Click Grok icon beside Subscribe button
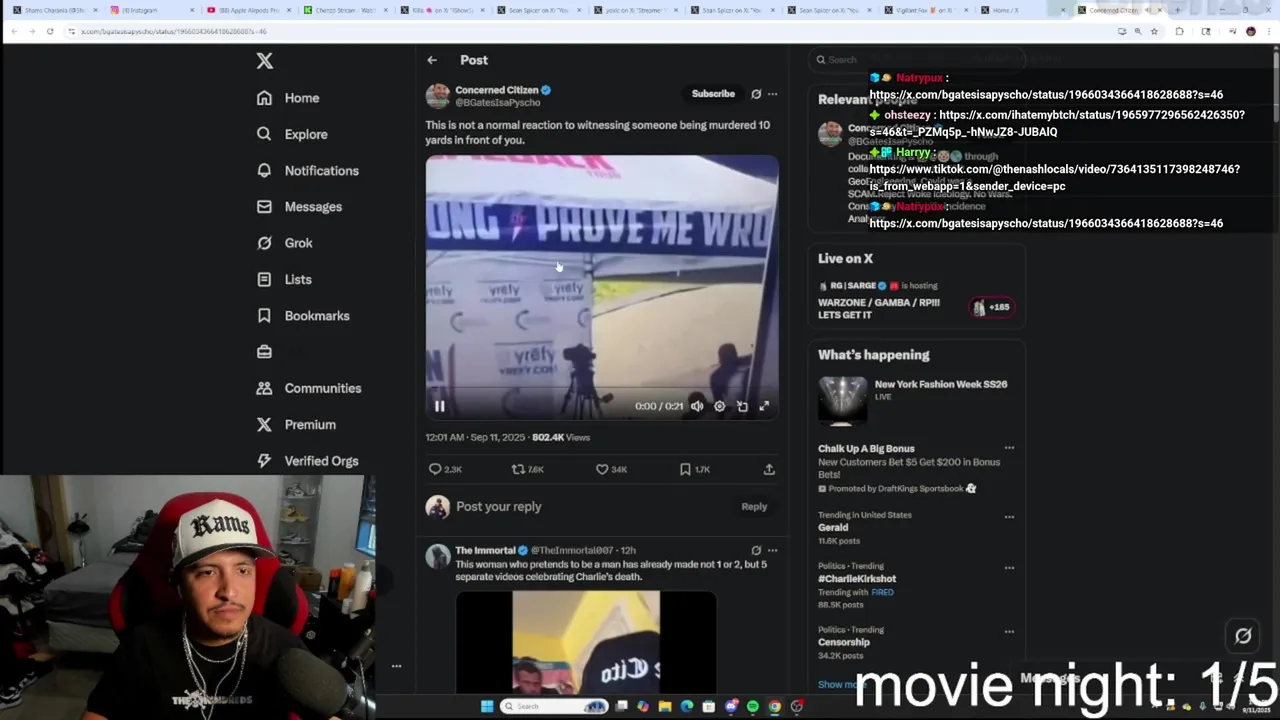Screen dimensions: 1280x720 point(756,94)
